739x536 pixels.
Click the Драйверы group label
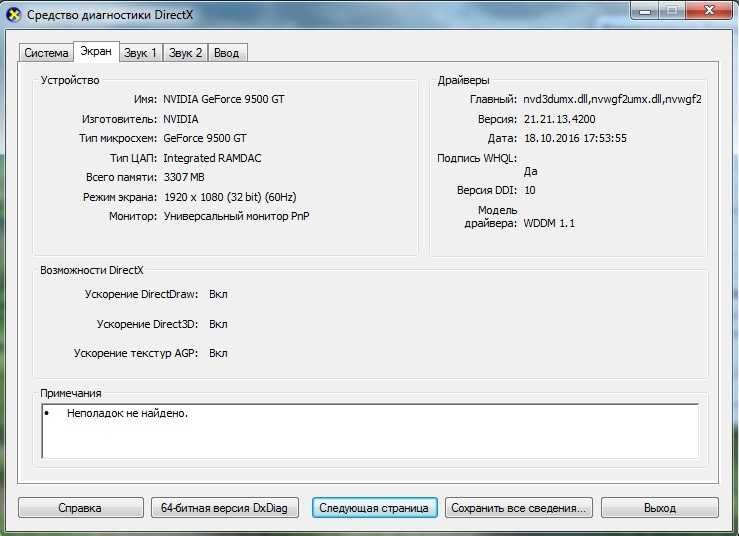click(463, 81)
